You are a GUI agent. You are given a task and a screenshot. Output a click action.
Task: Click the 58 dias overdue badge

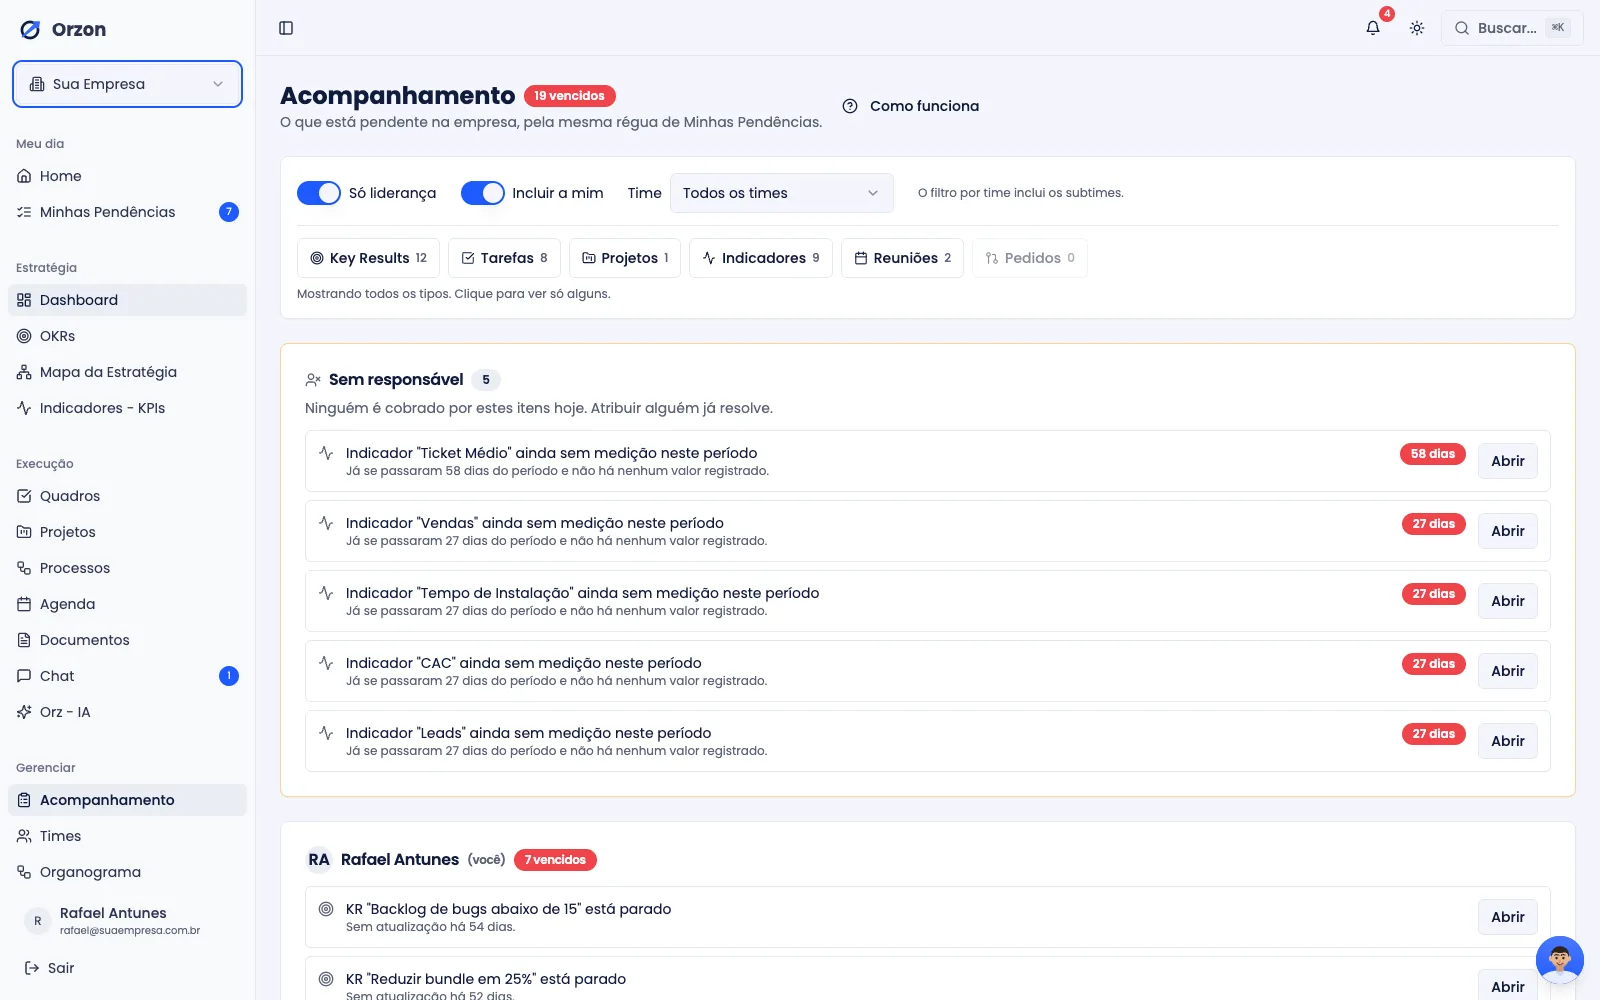(x=1433, y=454)
